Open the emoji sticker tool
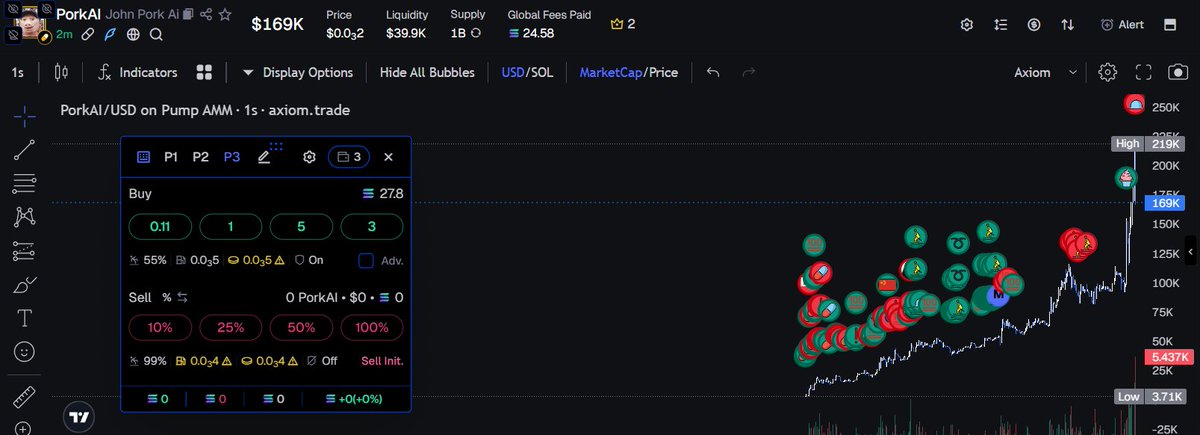 click(25, 352)
